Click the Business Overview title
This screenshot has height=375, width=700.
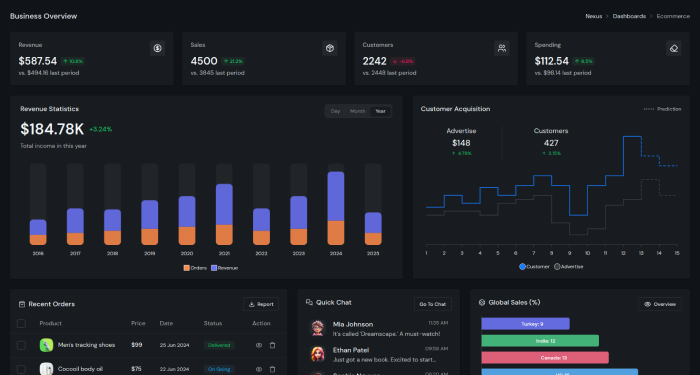pyautogui.click(x=43, y=16)
